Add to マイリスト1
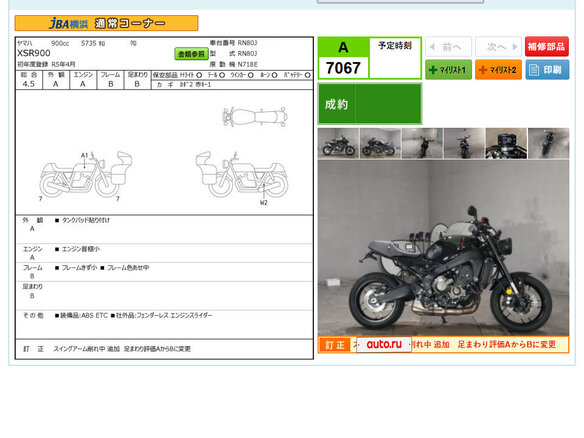Image resolution: width=584 pixels, height=438 pixels. click(x=448, y=70)
